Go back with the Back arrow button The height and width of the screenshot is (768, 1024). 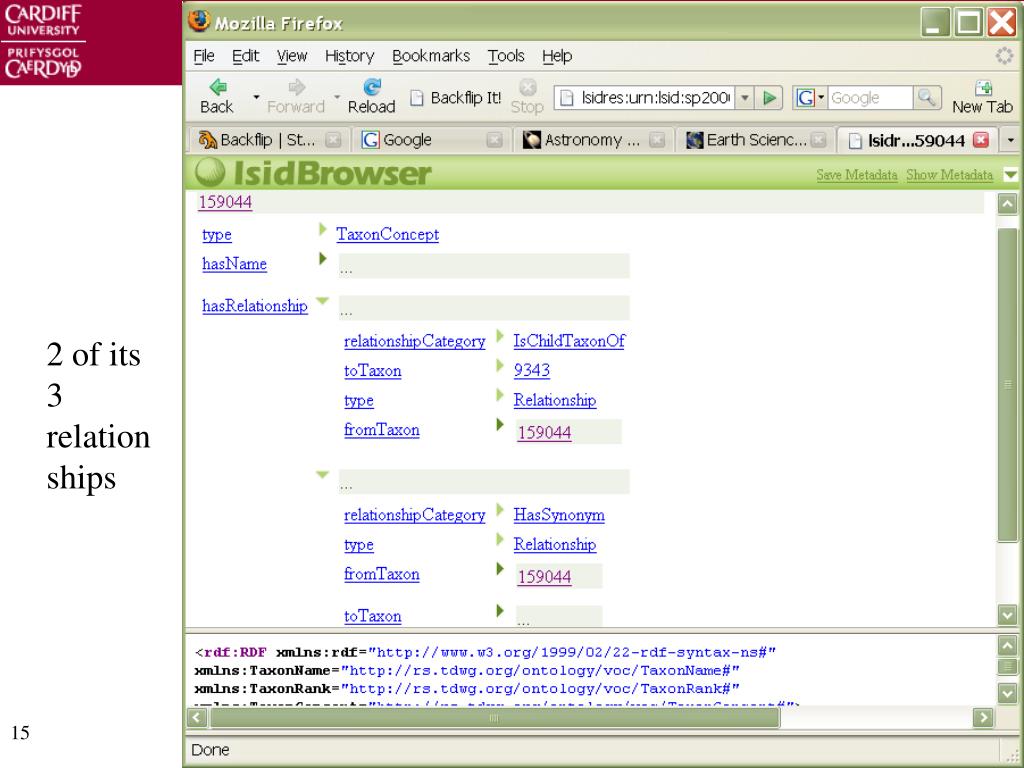[217, 96]
